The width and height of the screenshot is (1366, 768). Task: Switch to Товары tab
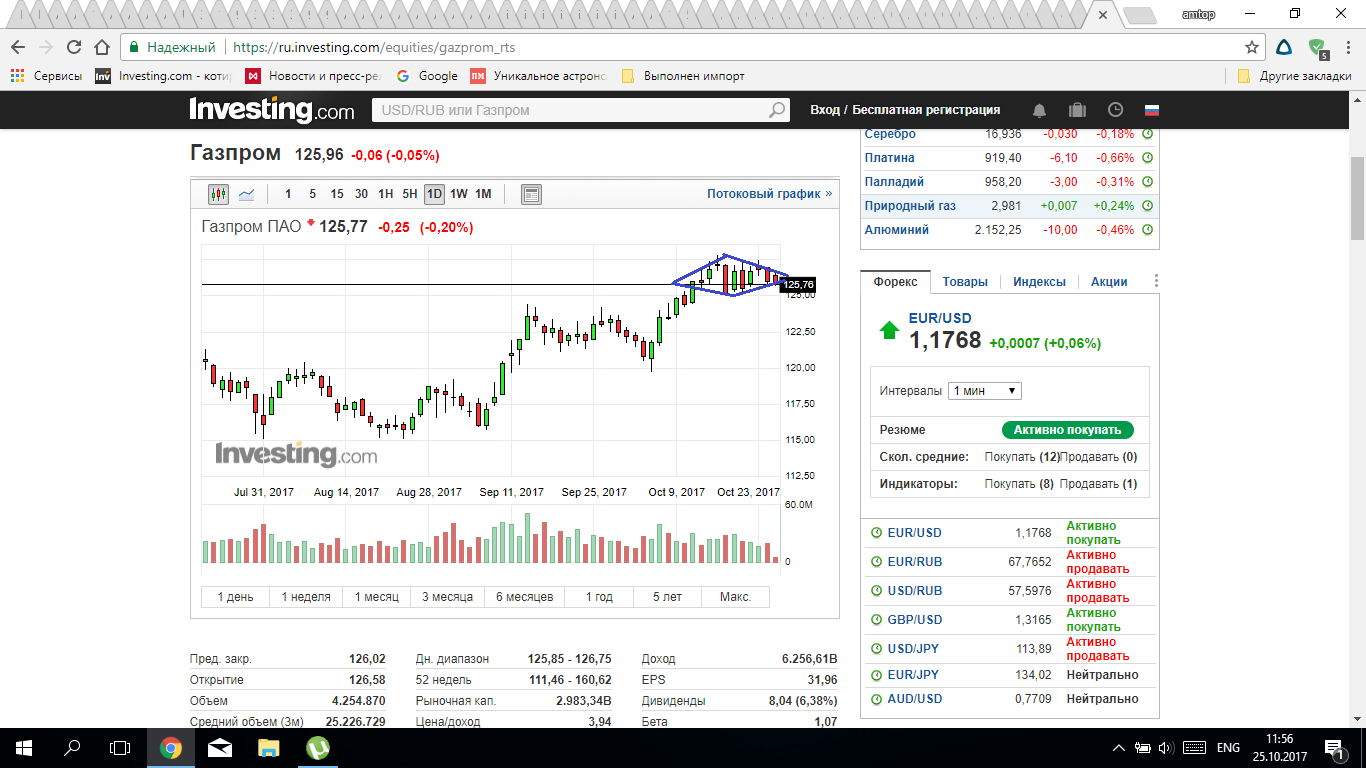click(x=965, y=282)
